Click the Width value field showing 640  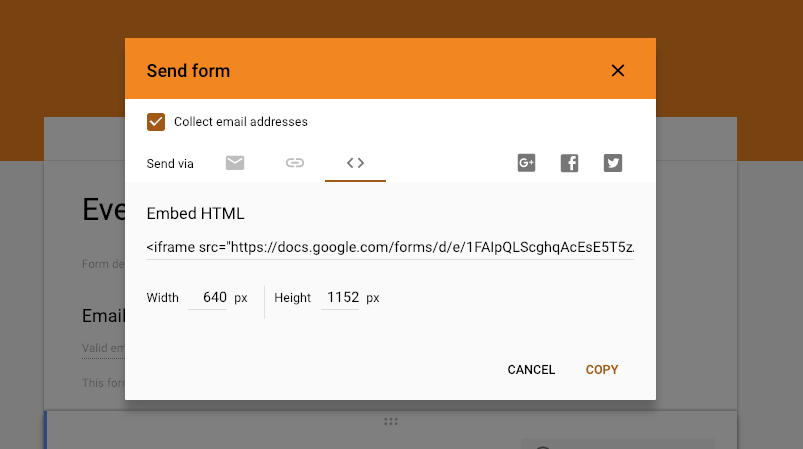click(208, 297)
